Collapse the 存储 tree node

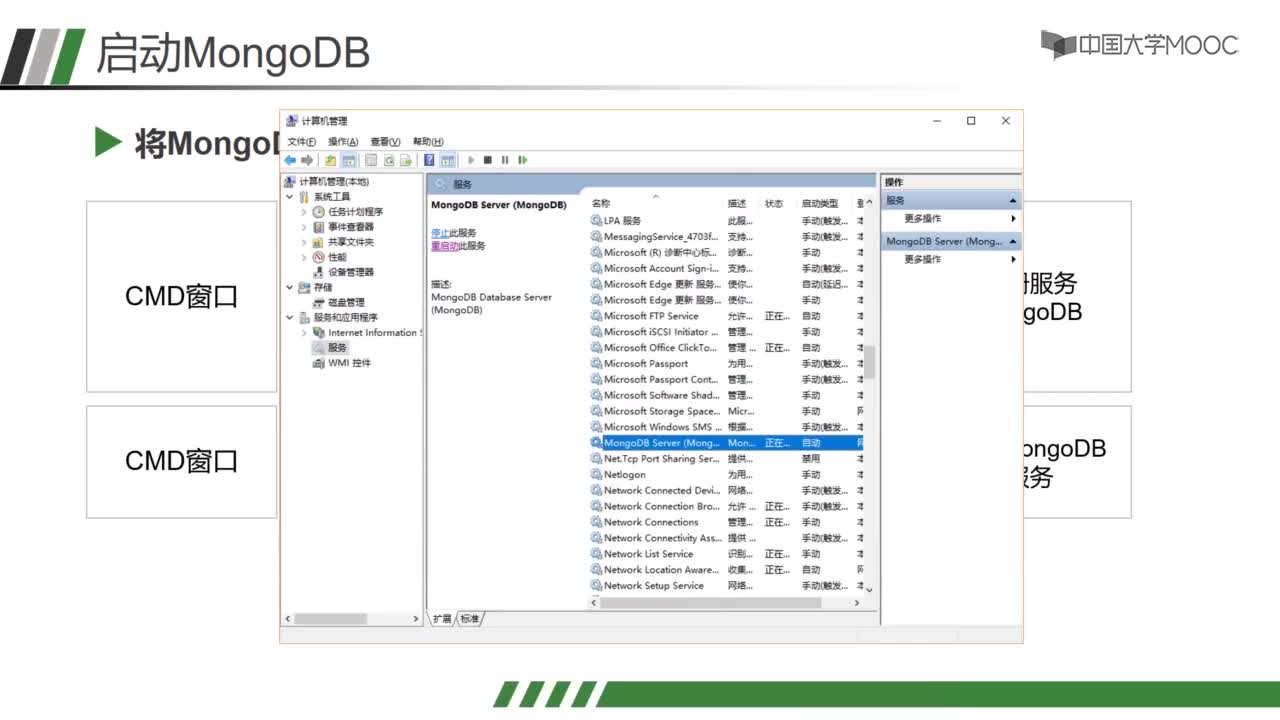(290, 287)
